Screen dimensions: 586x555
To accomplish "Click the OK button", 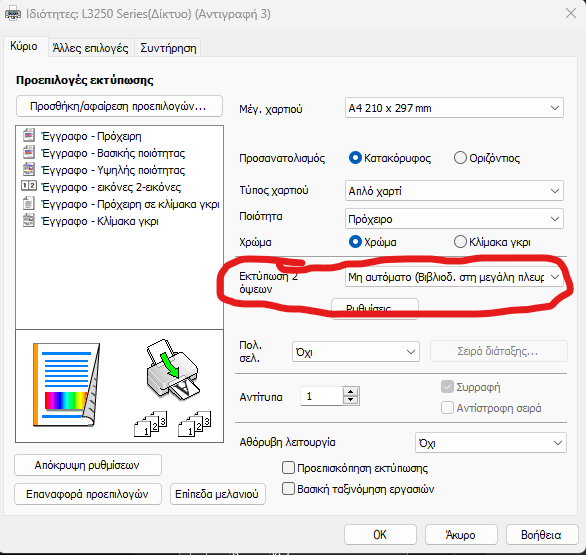I will pyautogui.click(x=380, y=534).
